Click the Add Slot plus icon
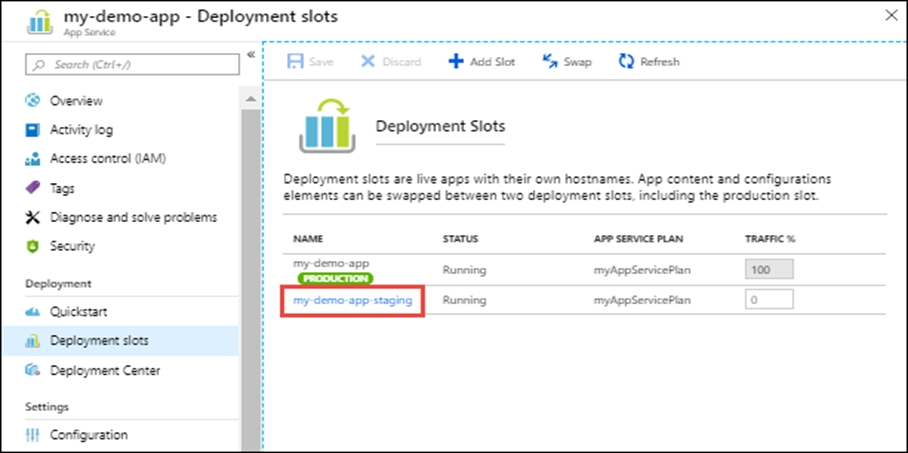Viewport: 908px width, 453px height. pos(455,62)
